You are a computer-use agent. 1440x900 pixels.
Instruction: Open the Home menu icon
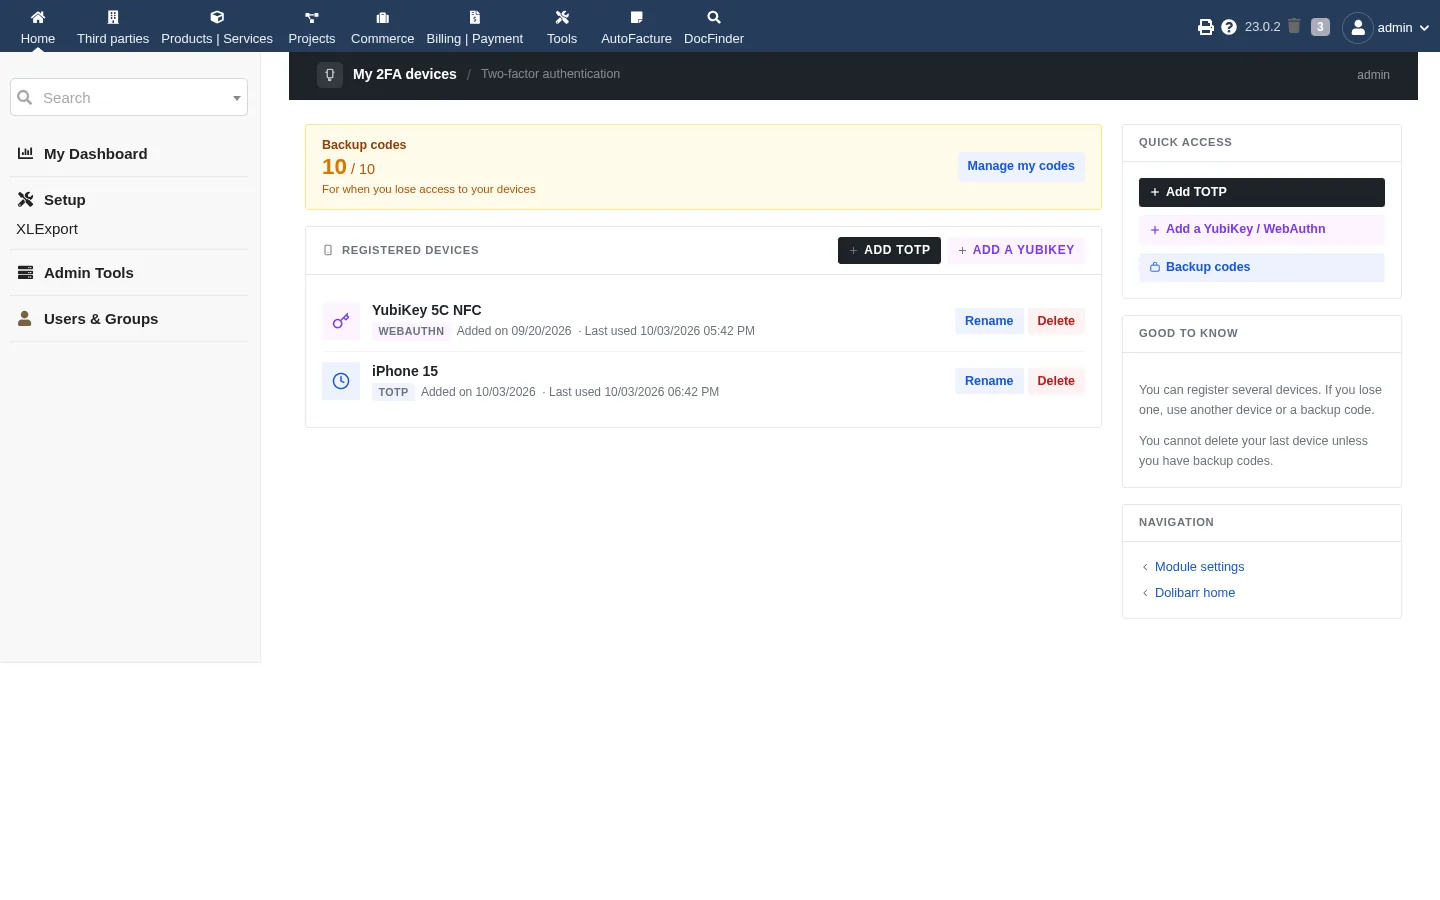point(38,17)
